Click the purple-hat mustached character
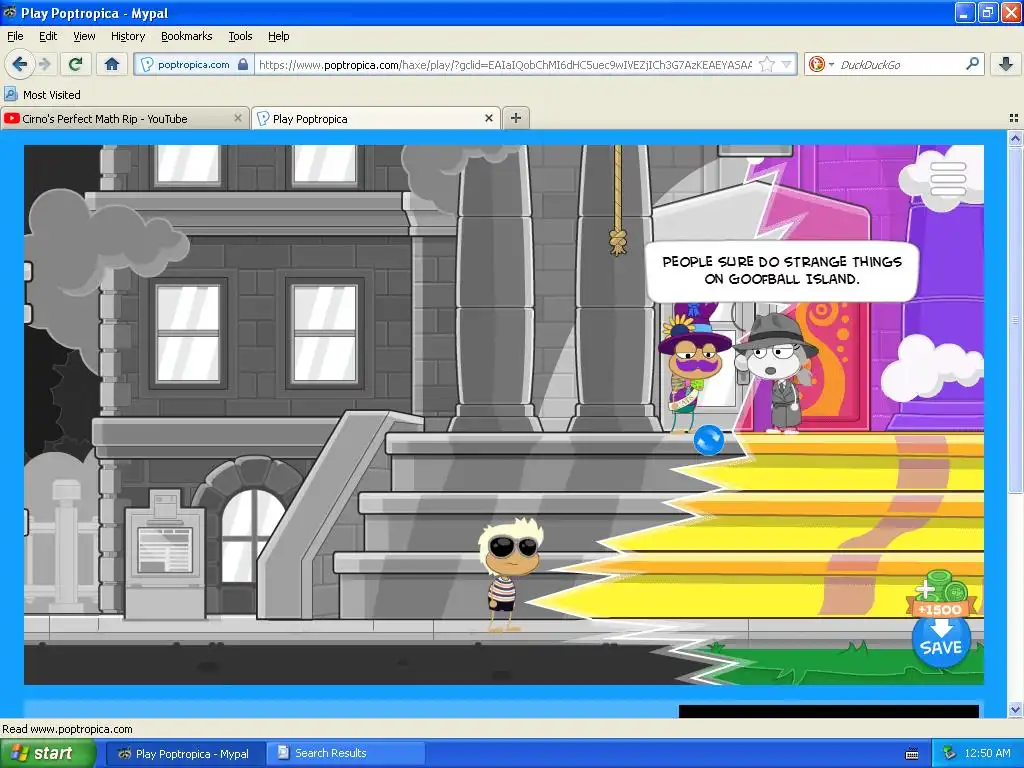1024x768 pixels. coord(693,367)
